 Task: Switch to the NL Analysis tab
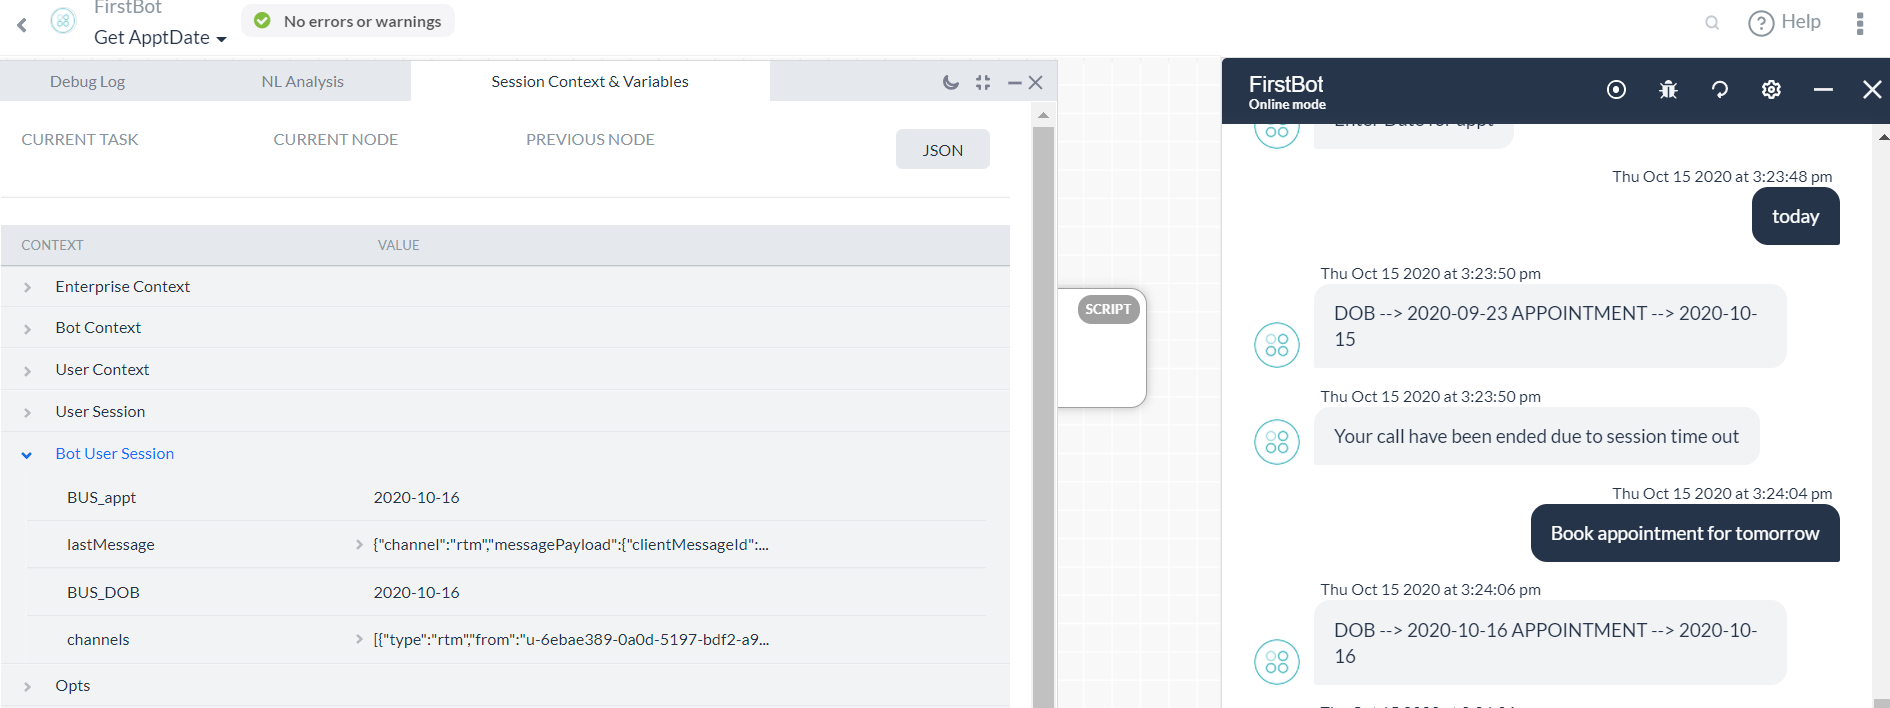pyautogui.click(x=302, y=82)
